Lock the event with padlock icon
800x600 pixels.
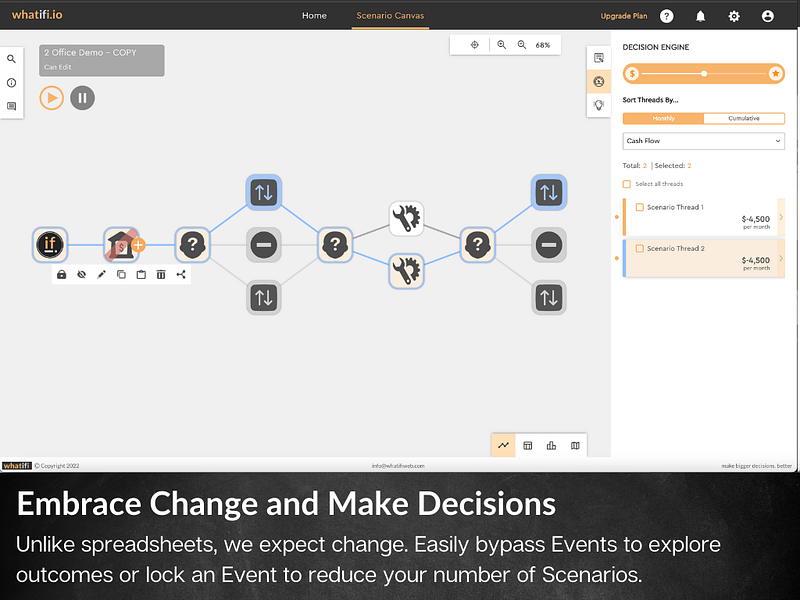click(61, 274)
